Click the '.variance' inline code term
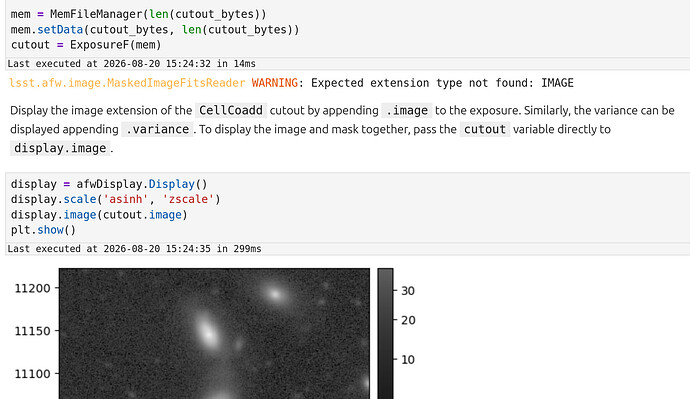The image size is (690, 399). 157,129
